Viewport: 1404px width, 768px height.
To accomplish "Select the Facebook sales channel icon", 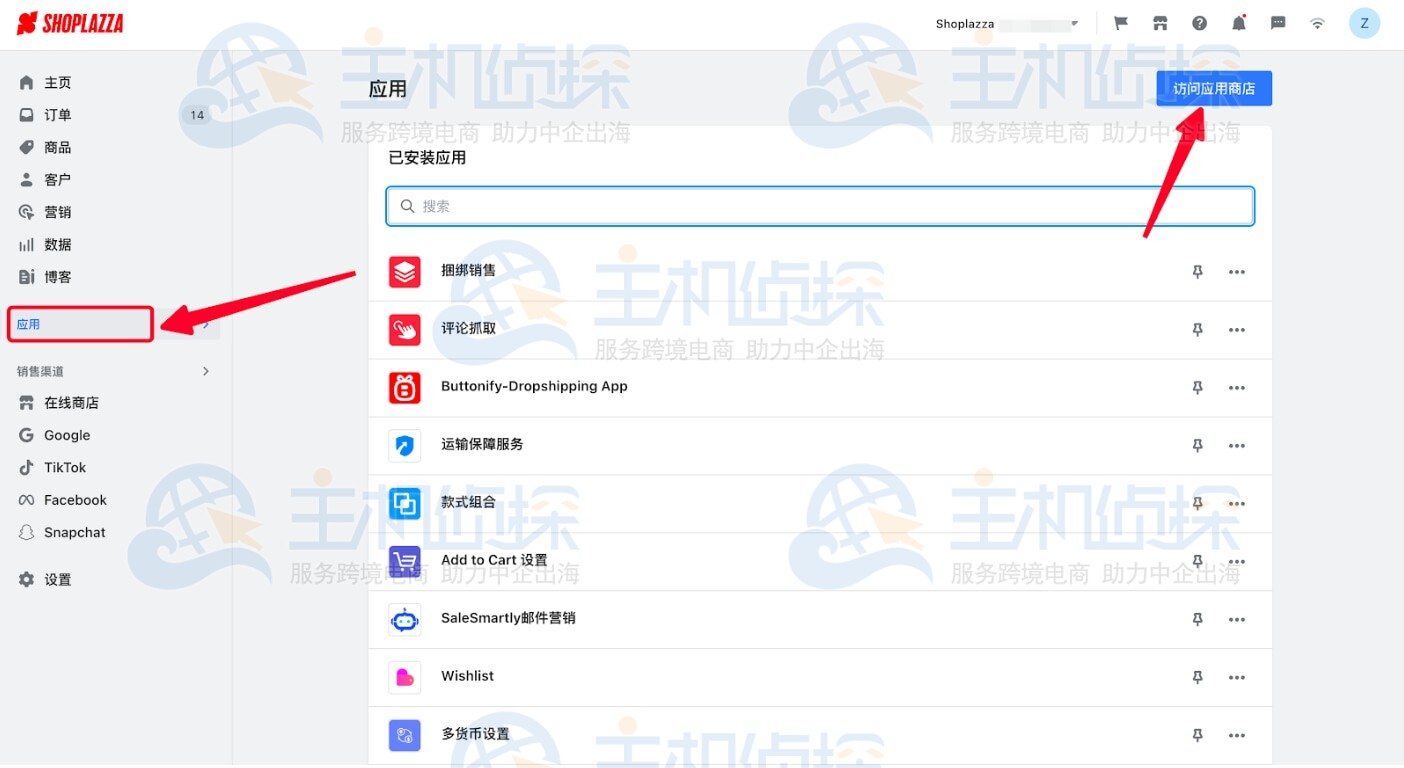I will pos(27,499).
